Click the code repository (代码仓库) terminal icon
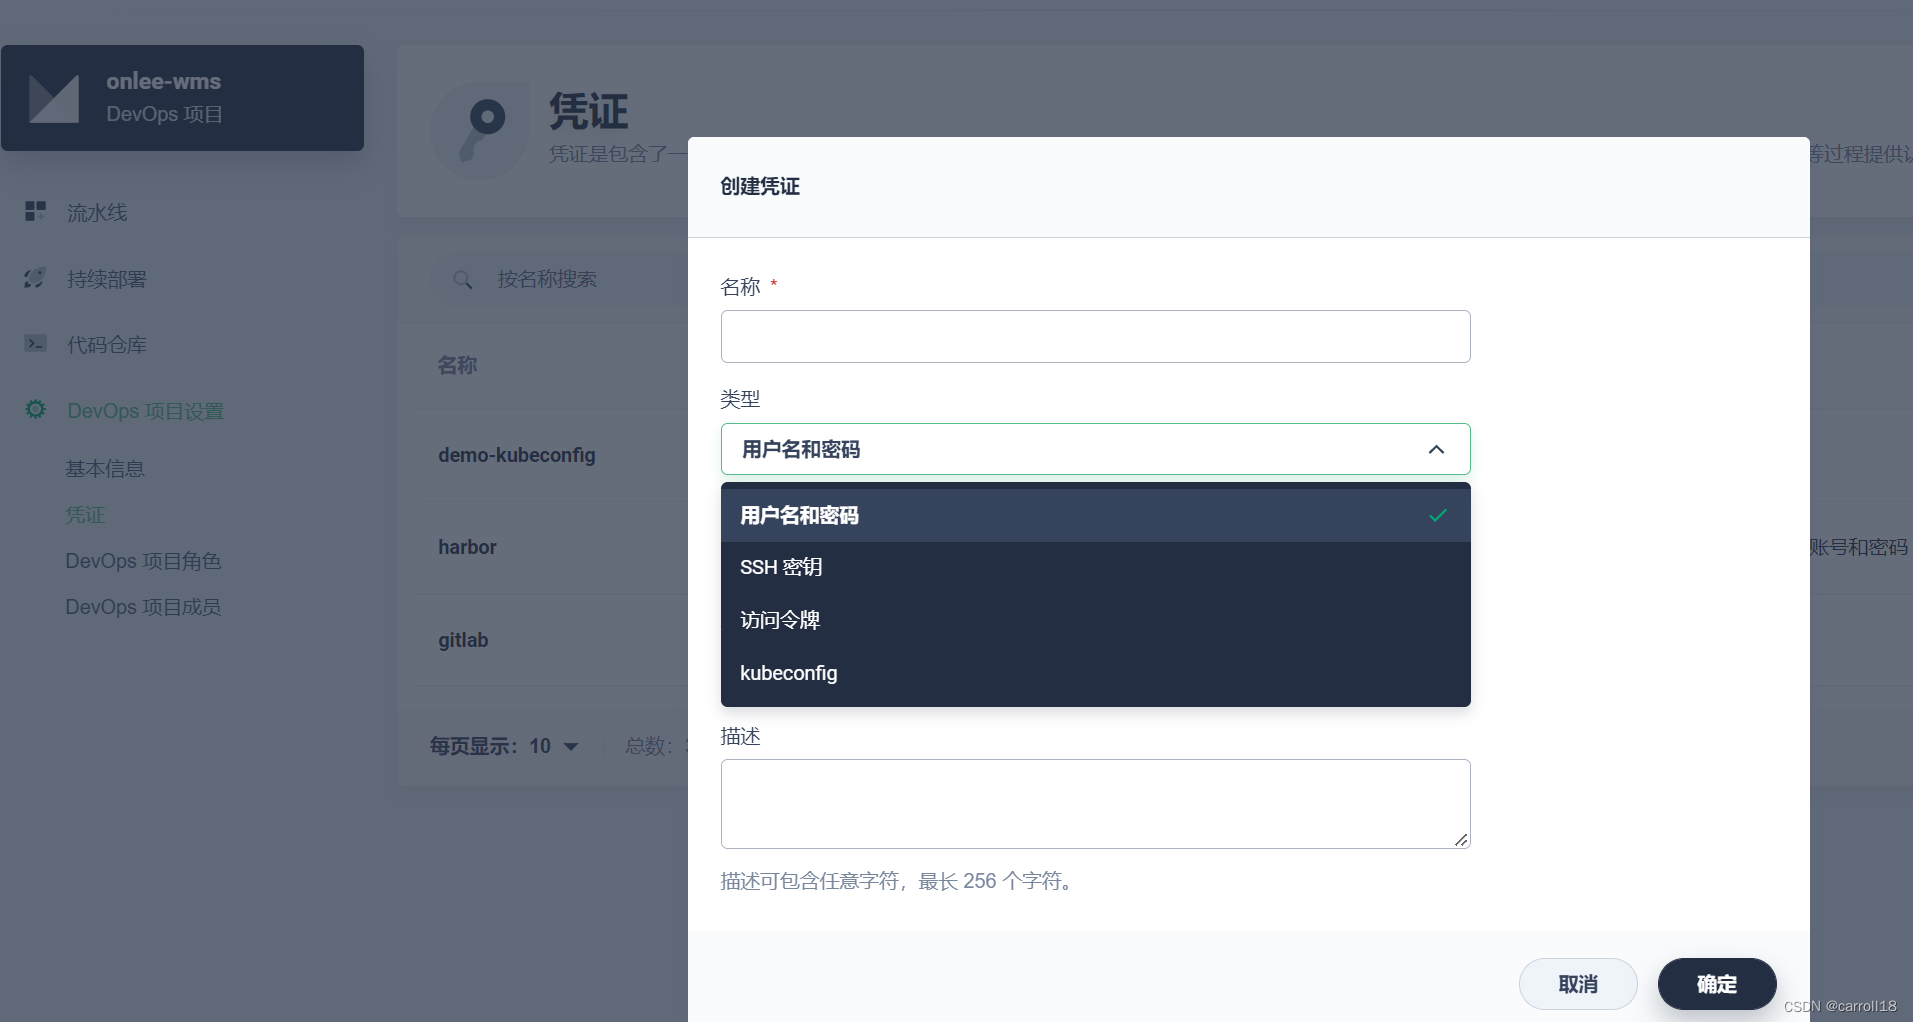Image resolution: width=1913 pixels, height=1022 pixels. click(35, 344)
